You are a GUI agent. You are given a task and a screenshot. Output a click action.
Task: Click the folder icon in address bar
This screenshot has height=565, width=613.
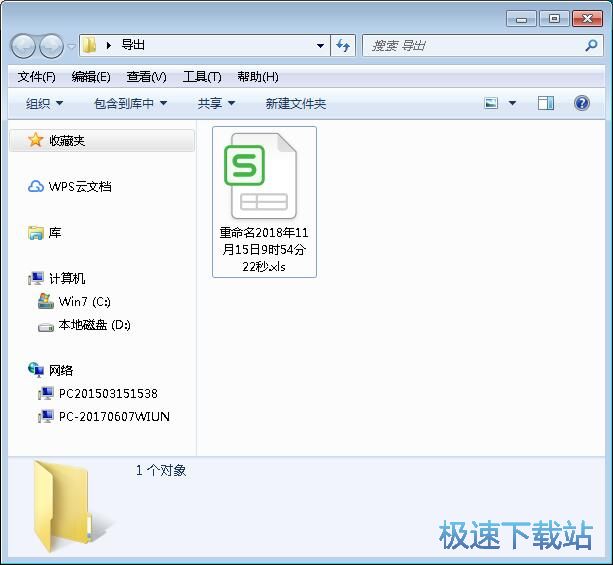[x=90, y=45]
